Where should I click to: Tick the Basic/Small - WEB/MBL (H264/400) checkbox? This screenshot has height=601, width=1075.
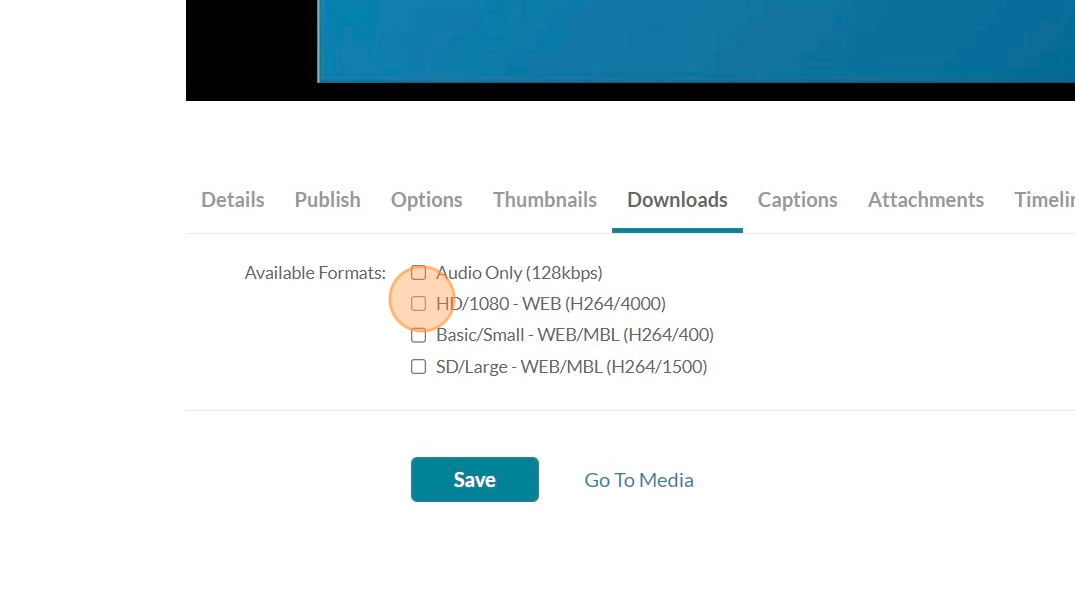point(418,335)
